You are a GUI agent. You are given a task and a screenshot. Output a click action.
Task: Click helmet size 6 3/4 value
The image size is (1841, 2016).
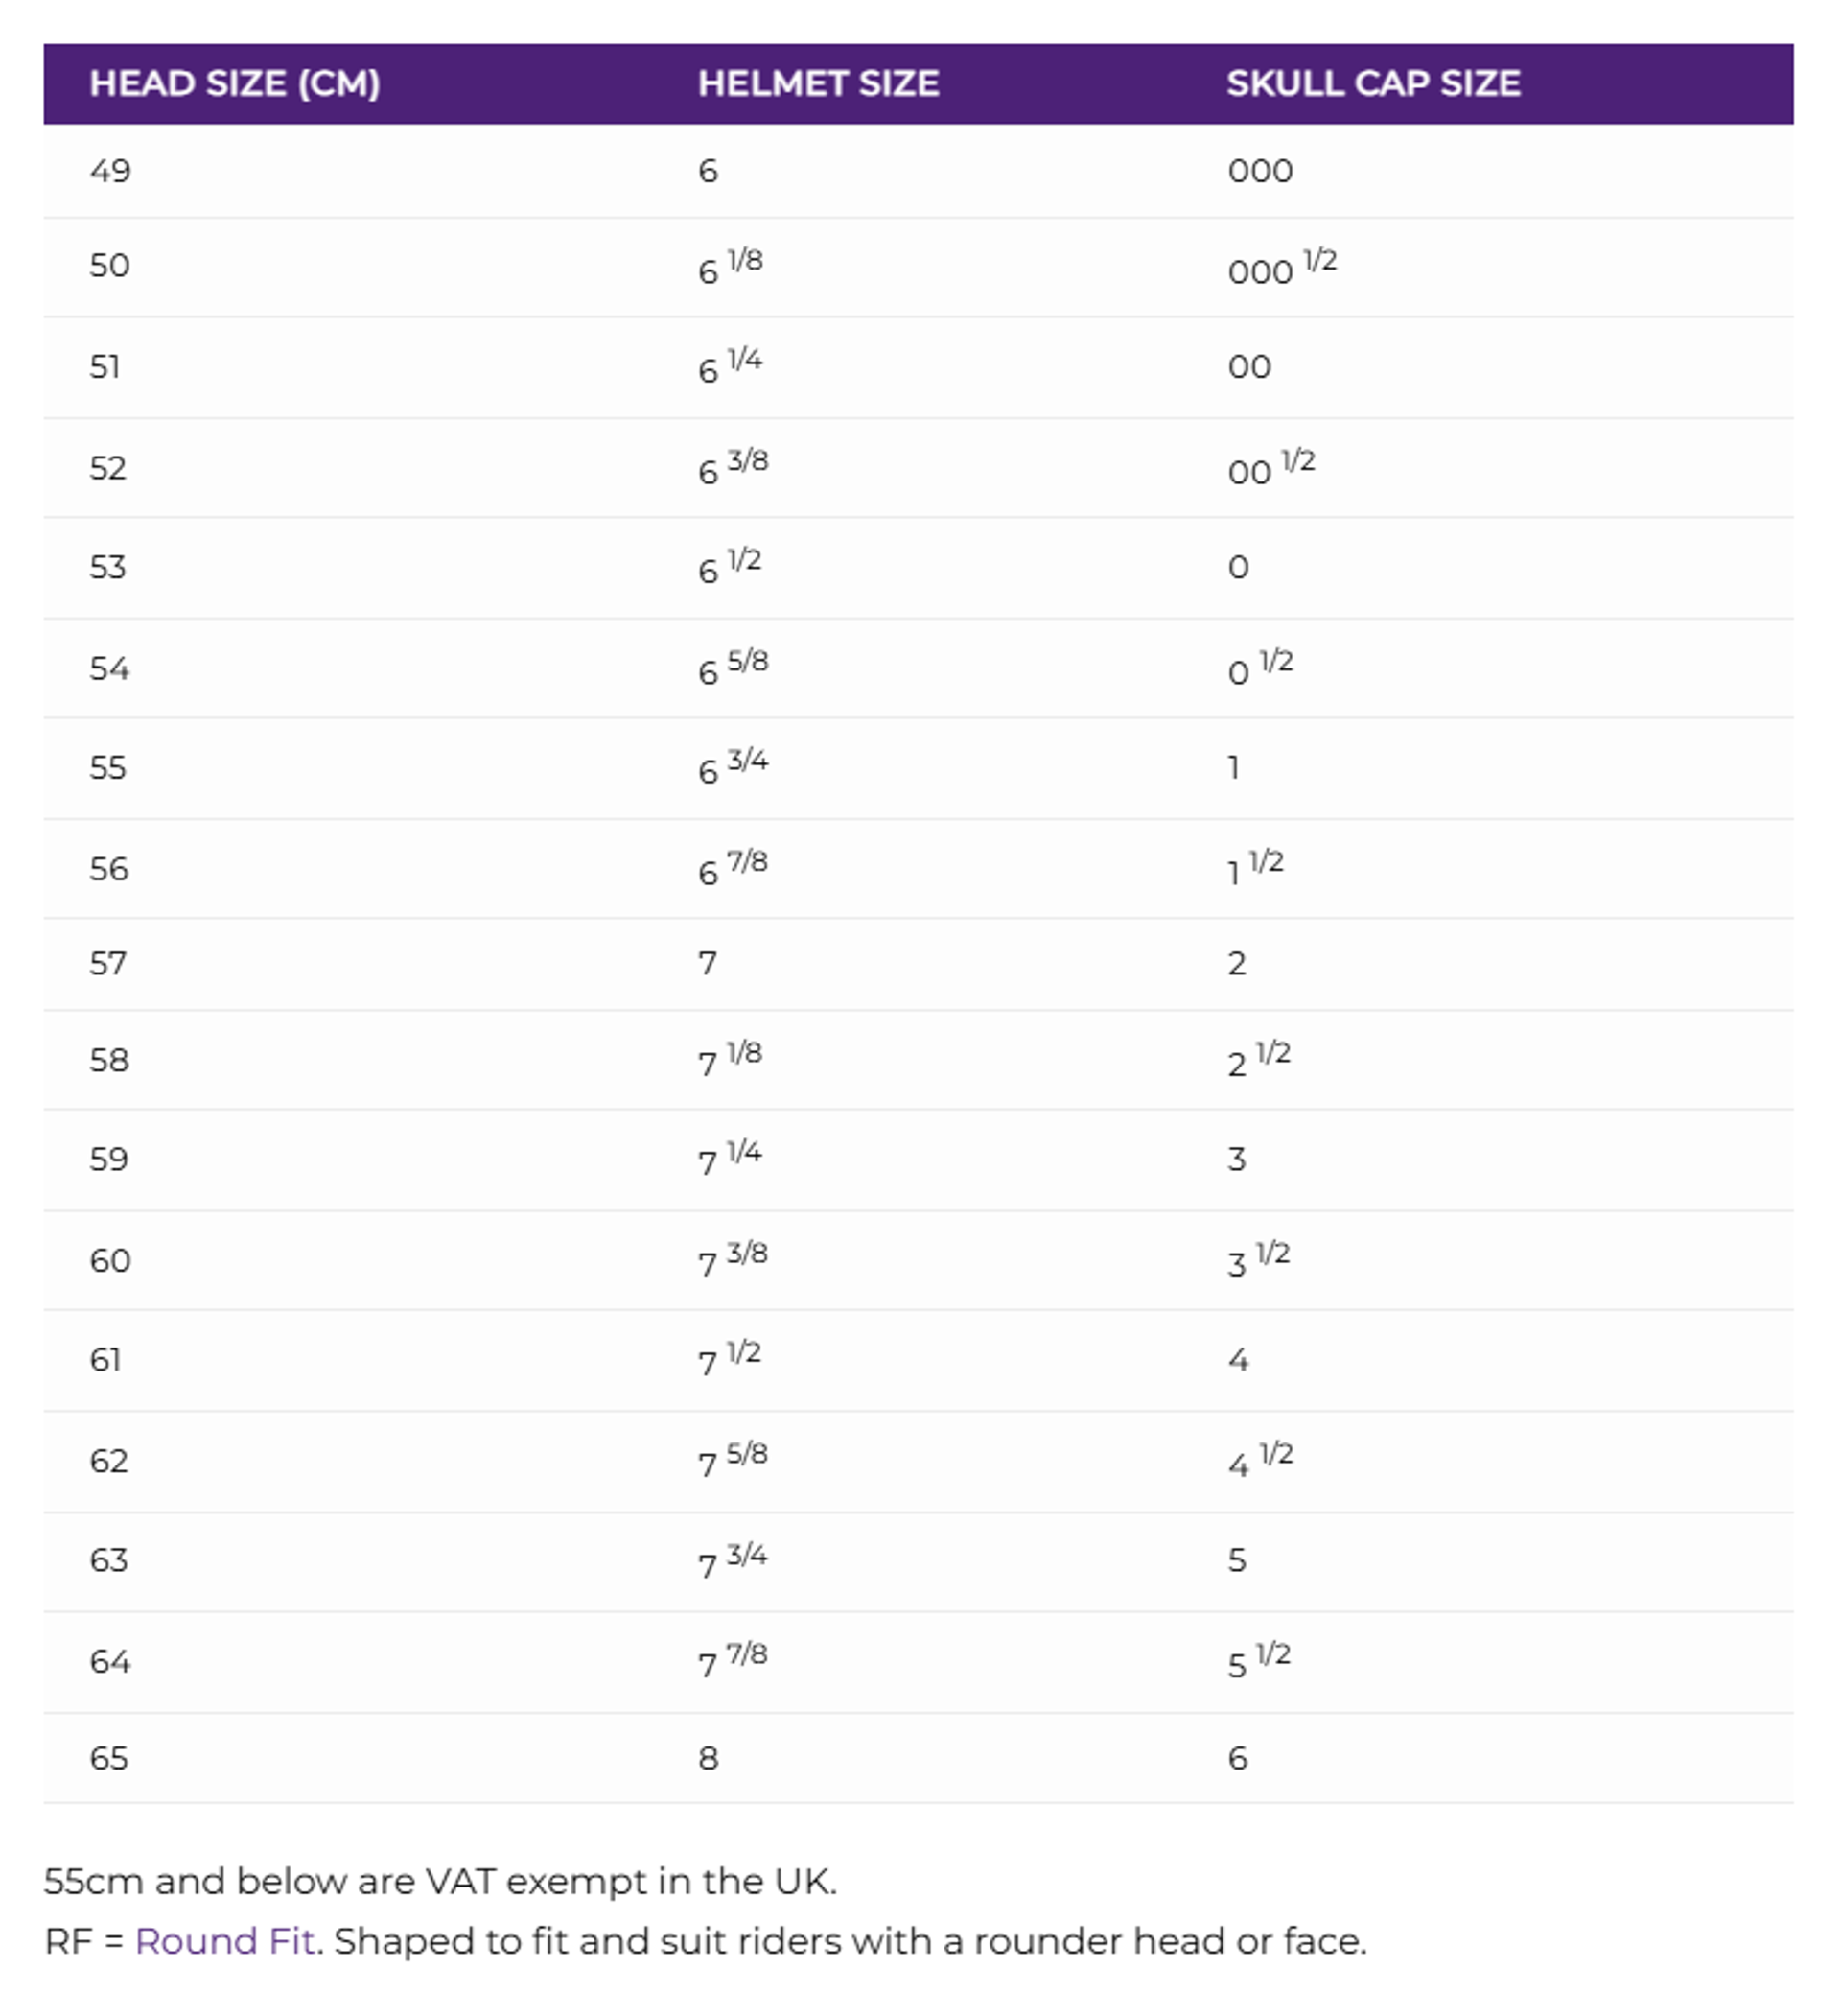pyautogui.click(x=733, y=768)
